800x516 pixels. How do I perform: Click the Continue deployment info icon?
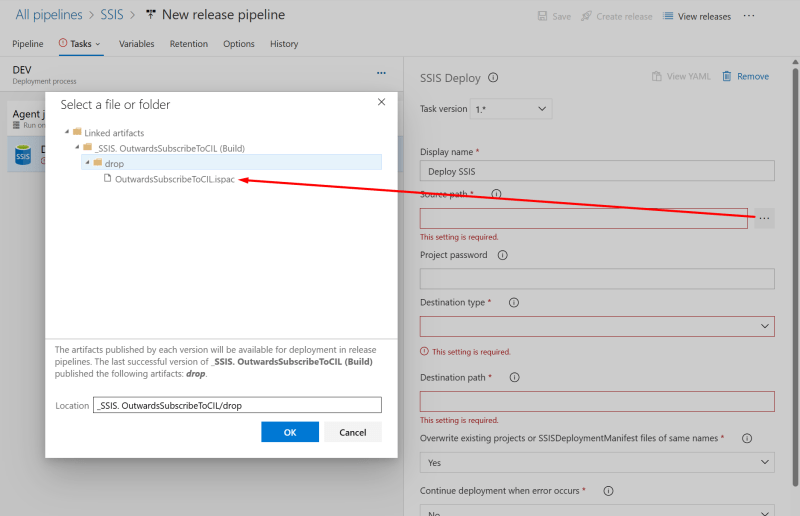(608, 491)
